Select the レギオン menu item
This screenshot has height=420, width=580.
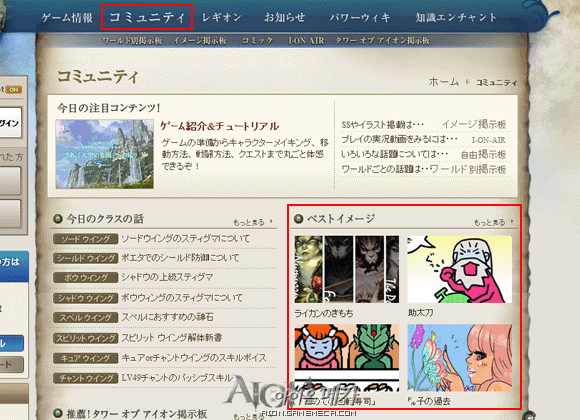(x=222, y=17)
